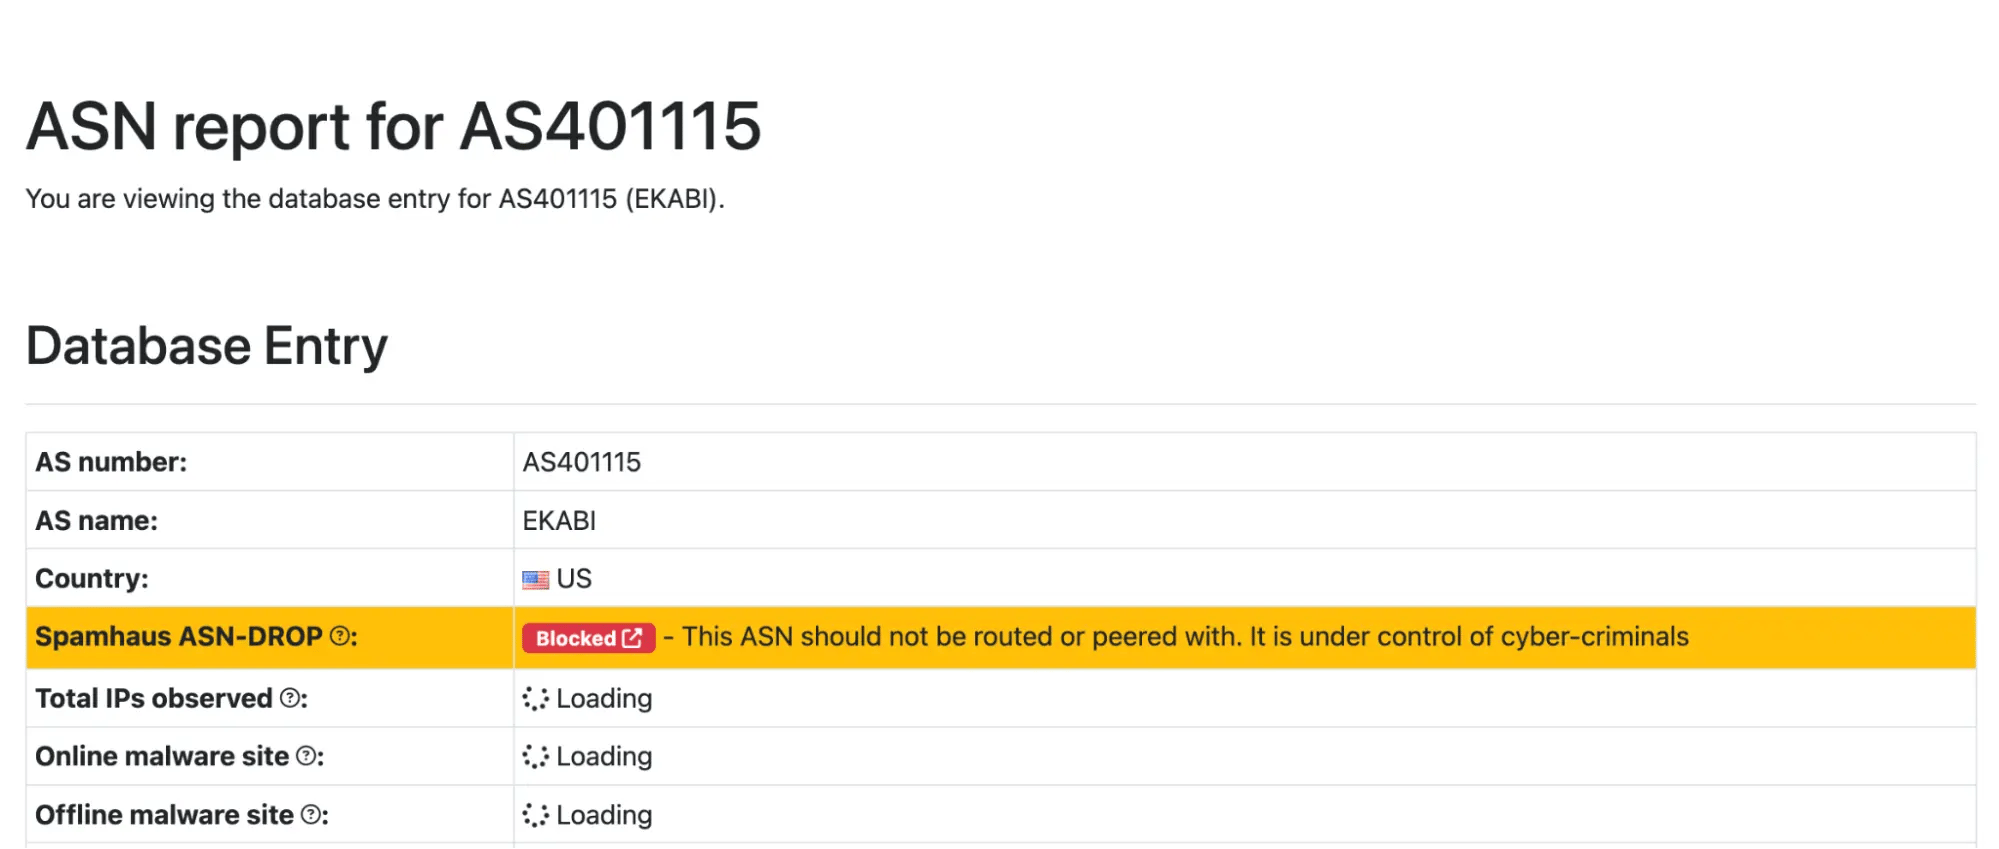Click the loading spinner for Offline malware site
This screenshot has width=1999, height=849.
coord(536,815)
